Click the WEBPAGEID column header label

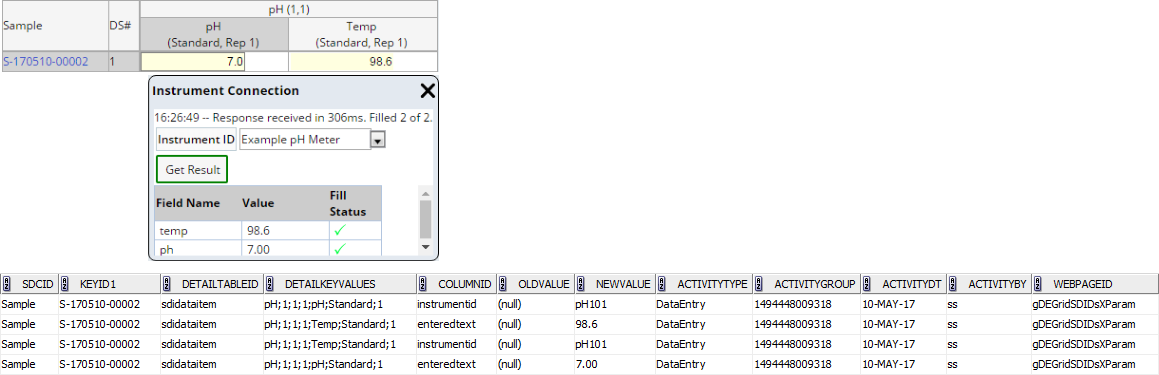1083,284
